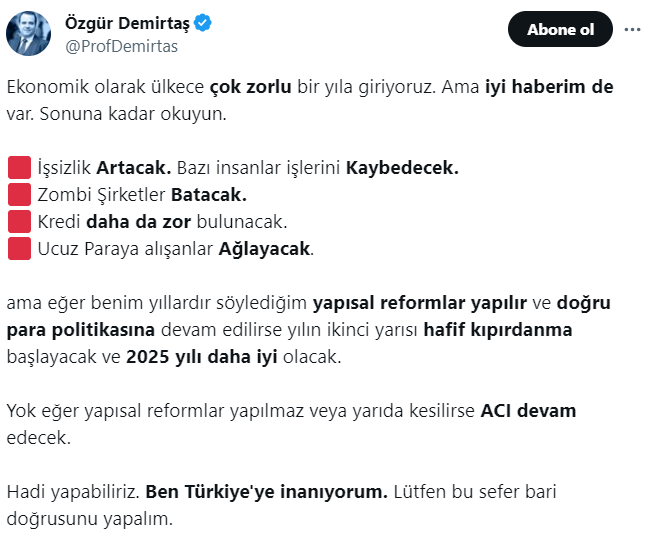This screenshot has width=656, height=541.
Task: Click the Abone ol subscribe button
Action: pos(560,29)
